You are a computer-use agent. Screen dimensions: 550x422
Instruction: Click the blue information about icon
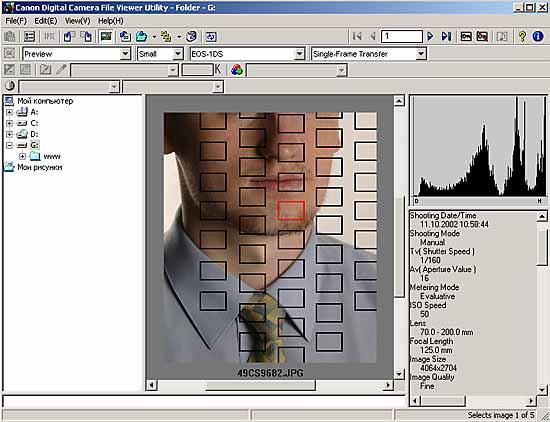click(x=538, y=36)
